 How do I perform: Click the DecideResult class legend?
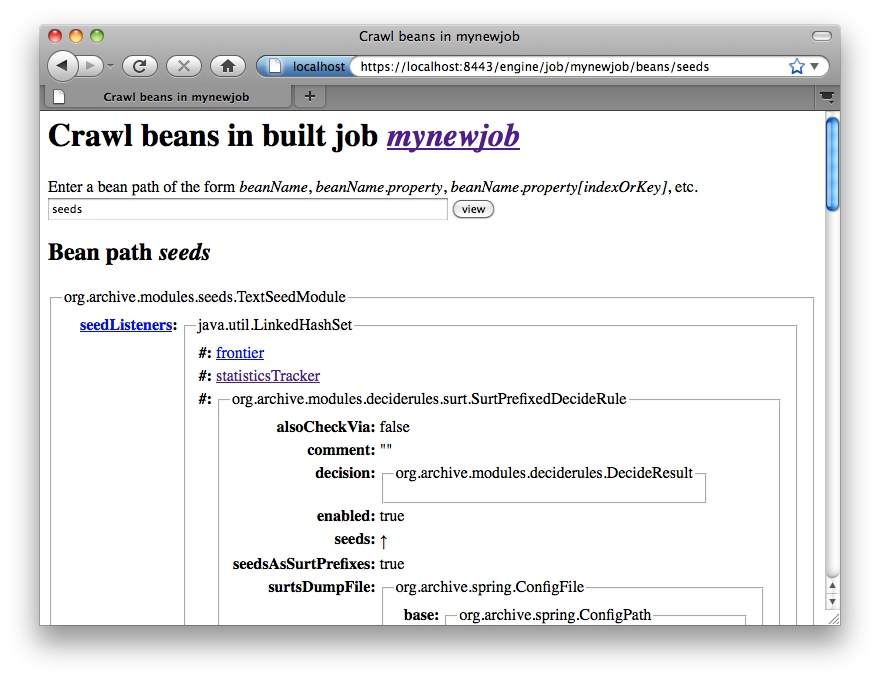click(x=544, y=473)
